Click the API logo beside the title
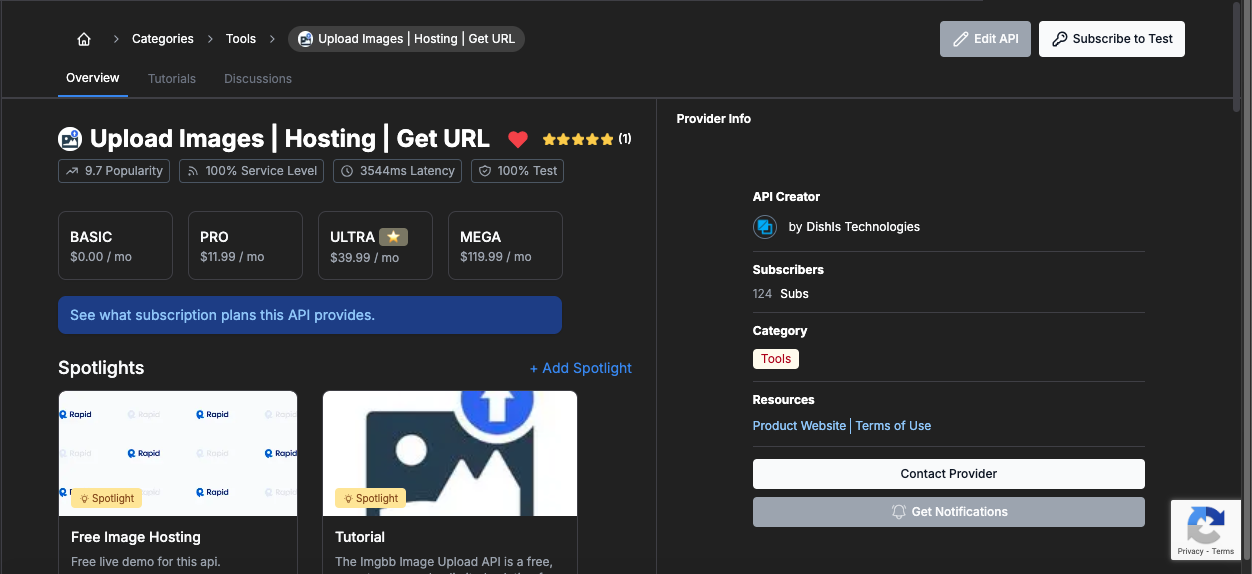The height and width of the screenshot is (574, 1252). (x=69, y=138)
